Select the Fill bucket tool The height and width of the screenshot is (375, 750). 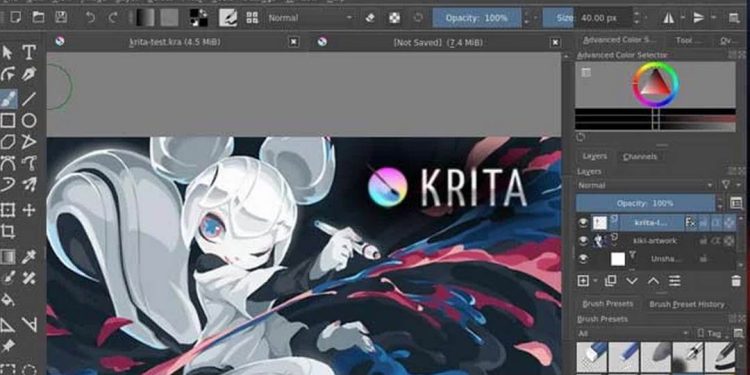click(x=7, y=300)
